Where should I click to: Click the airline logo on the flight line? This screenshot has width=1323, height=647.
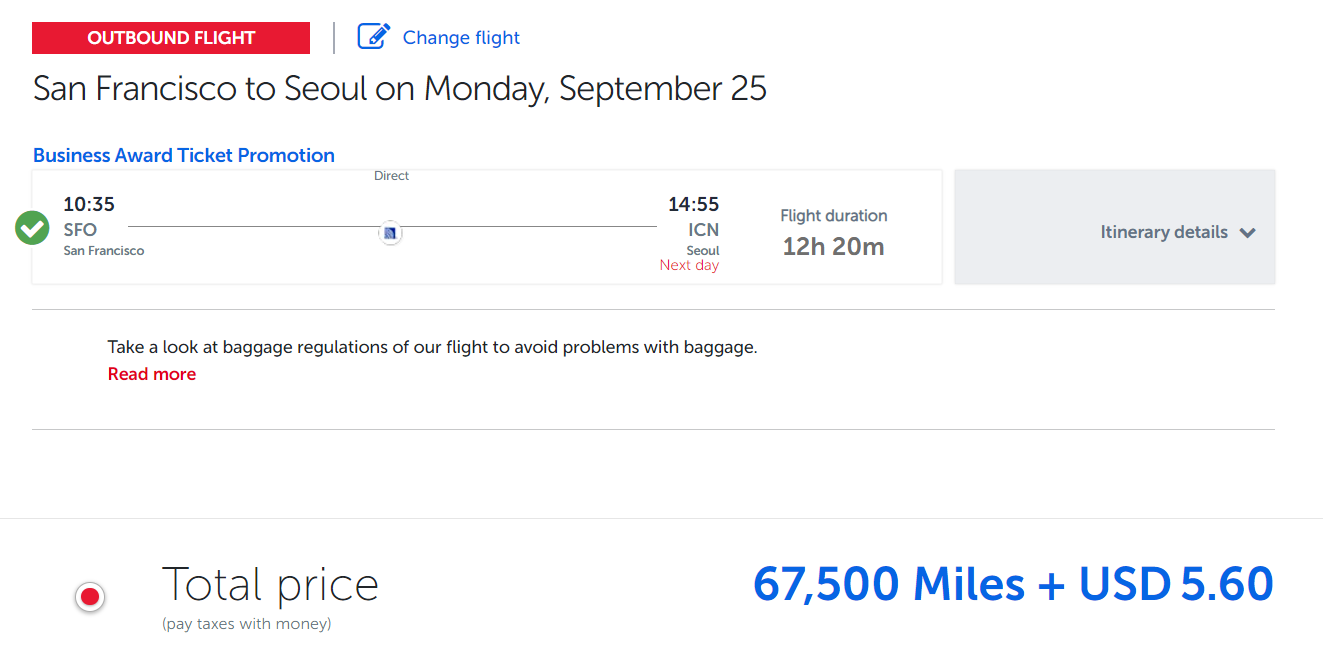pos(390,232)
